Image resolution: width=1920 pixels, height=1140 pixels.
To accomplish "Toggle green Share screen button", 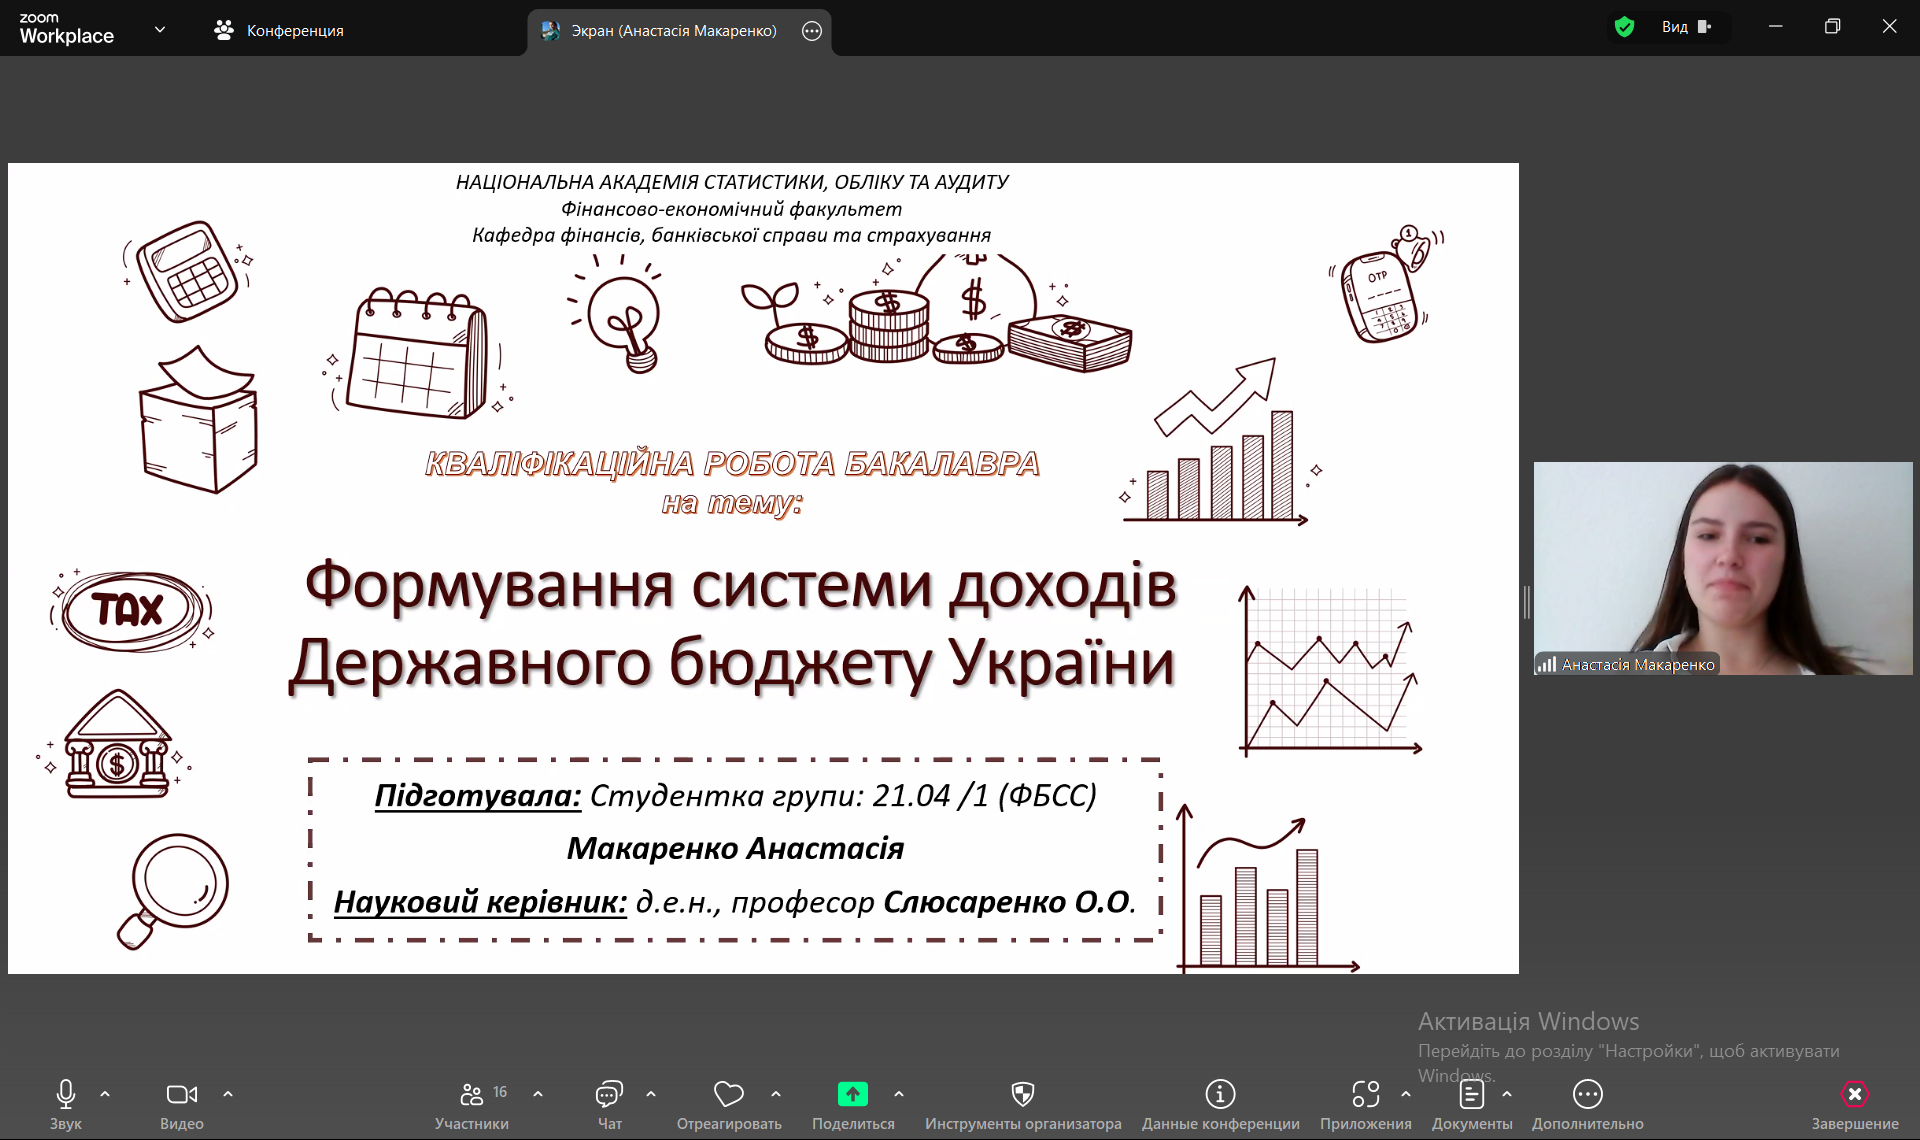I will click(x=852, y=1094).
